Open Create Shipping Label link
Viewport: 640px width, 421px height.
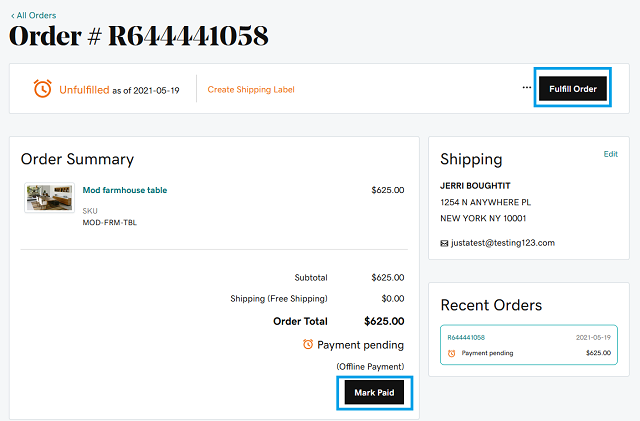click(x=251, y=89)
